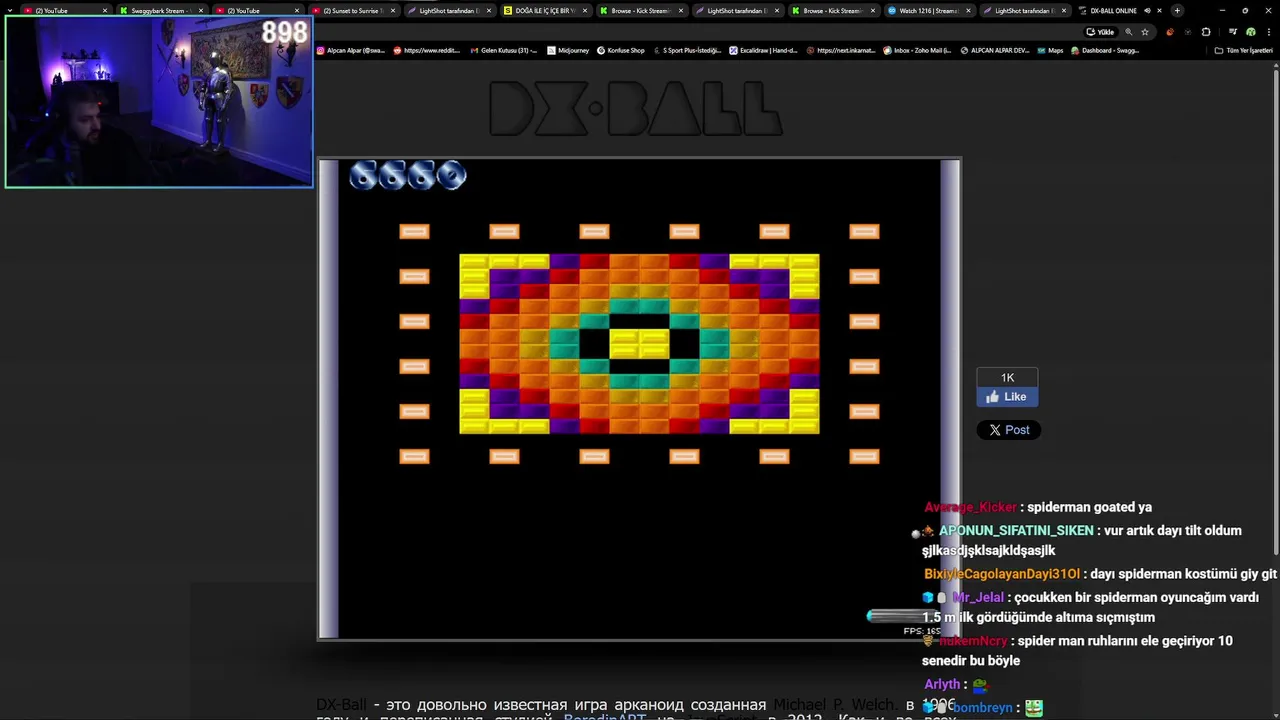Click the Yükle install app button
The image size is (1280, 720).
click(1100, 32)
